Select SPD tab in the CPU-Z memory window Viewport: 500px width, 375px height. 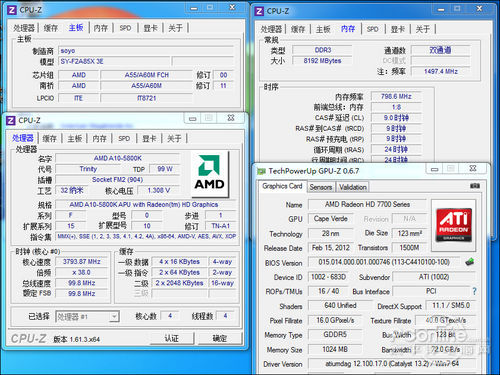pyautogui.click(x=373, y=29)
